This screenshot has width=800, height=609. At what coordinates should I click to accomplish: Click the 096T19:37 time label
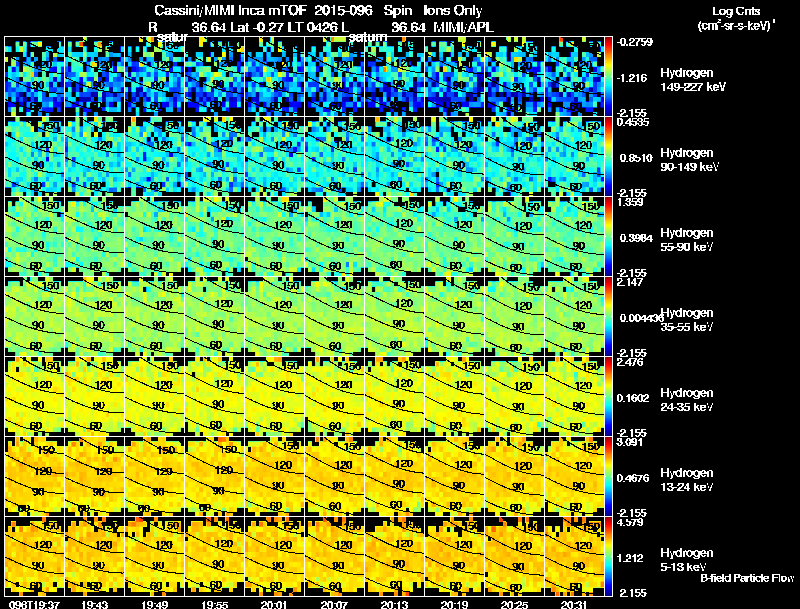[35, 604]
